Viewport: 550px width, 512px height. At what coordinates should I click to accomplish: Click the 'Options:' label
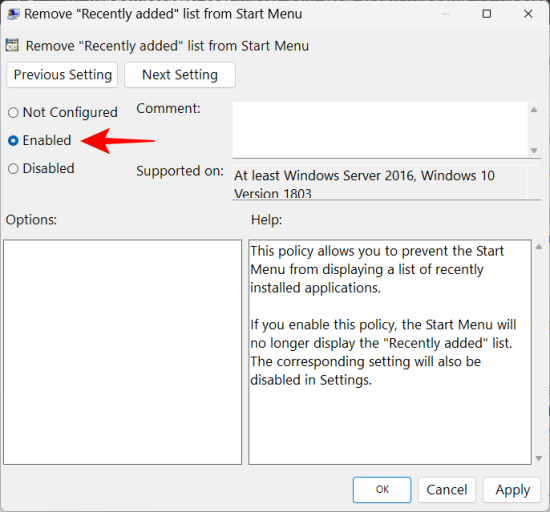31,220
